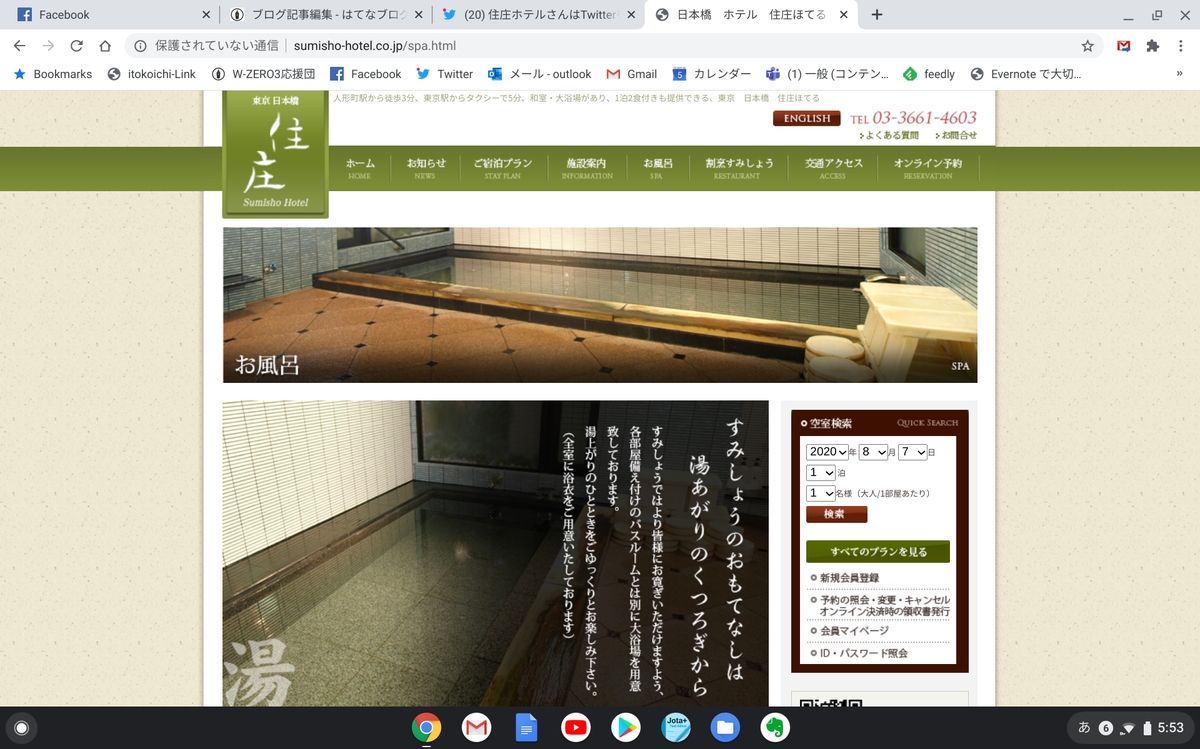Open the feedly bookmark
This screenshot has height=749, width=1200.
[x=929, y=74]
